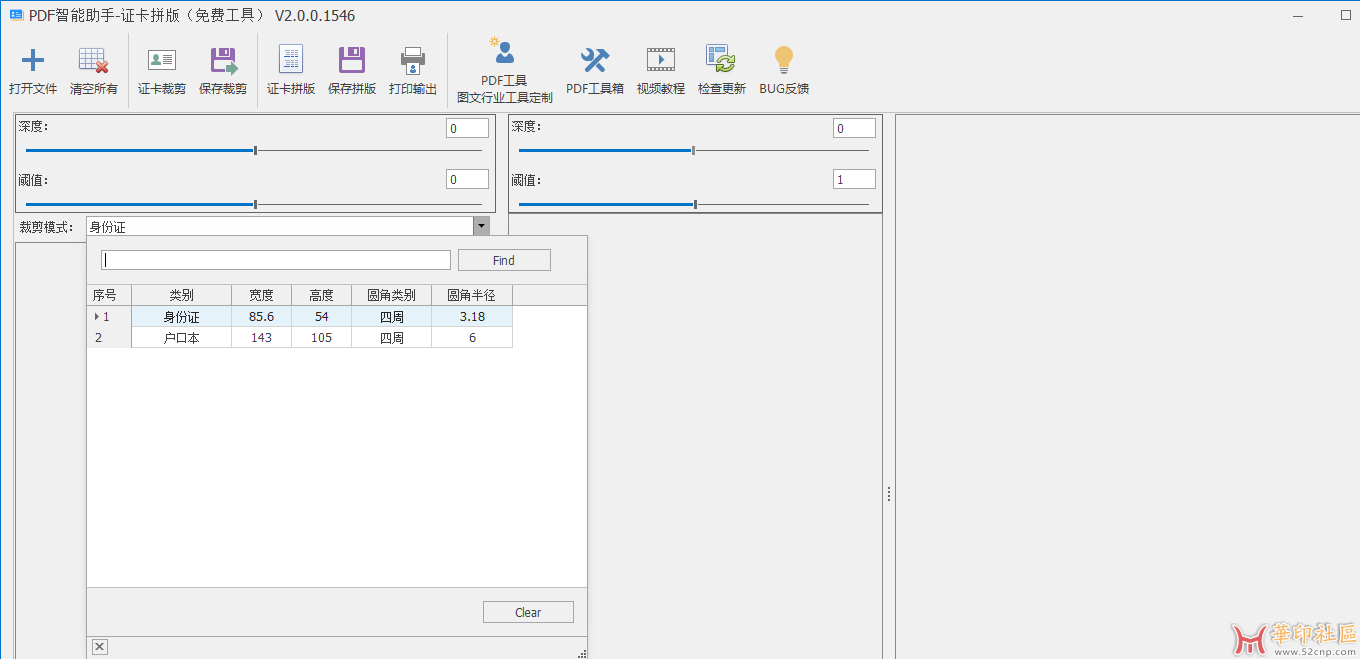Click radius cell with value 6
Image resolution: width=1360 pixels, height=659 pixels.
pyautogui.click(x=471, y=337)
